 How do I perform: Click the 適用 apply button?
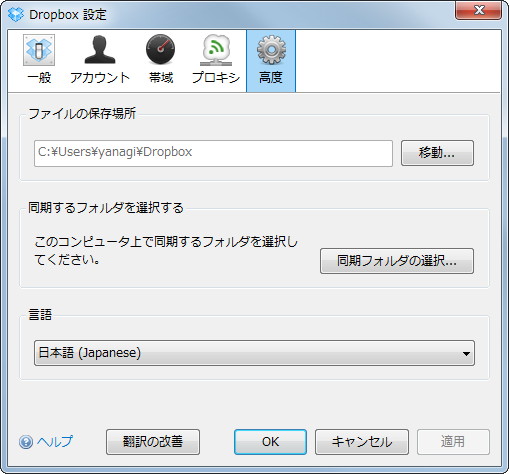(453, 442)
